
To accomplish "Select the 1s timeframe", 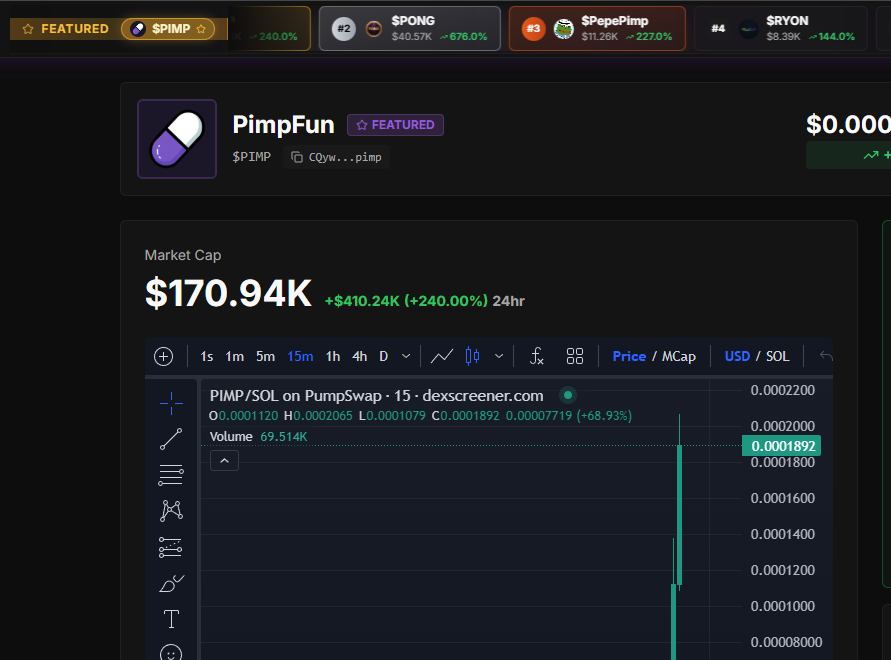I will tap(207, 356).
